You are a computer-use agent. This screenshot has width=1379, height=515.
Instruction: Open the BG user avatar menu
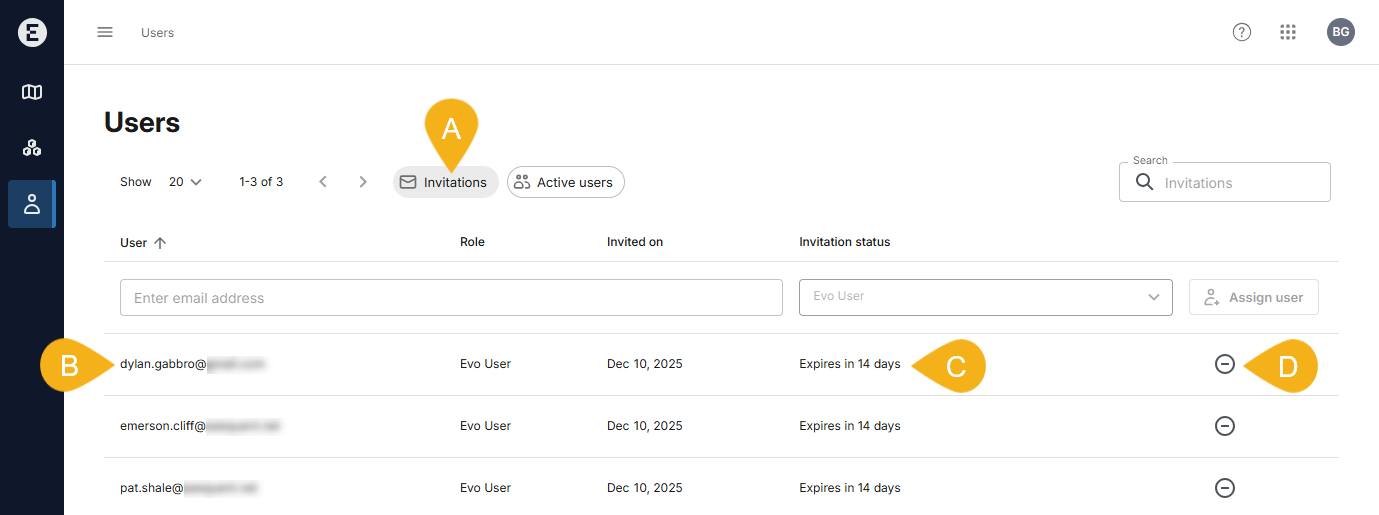pyautogui.click(x=1341, y=32)
